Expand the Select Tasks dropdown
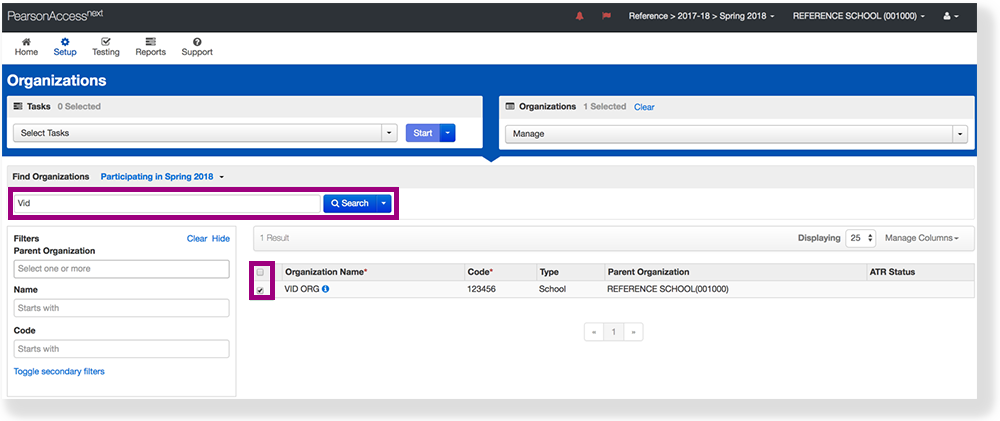This screenshot has height=421, width=1000. (389, 133)
